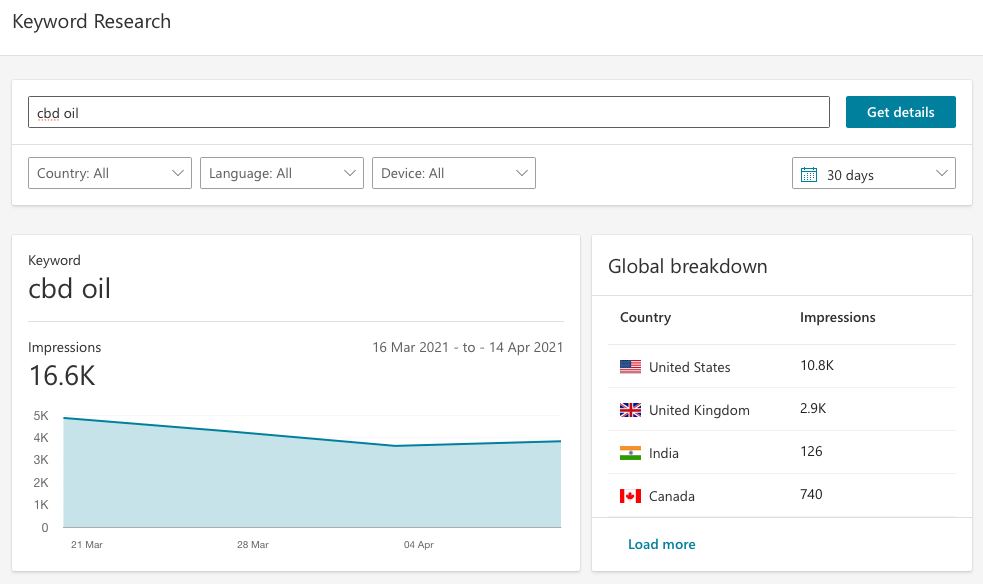The height and width of the screenshot is (584, 983).
Task: Click the 21 Mar axis label
Action: click(87, 545)
